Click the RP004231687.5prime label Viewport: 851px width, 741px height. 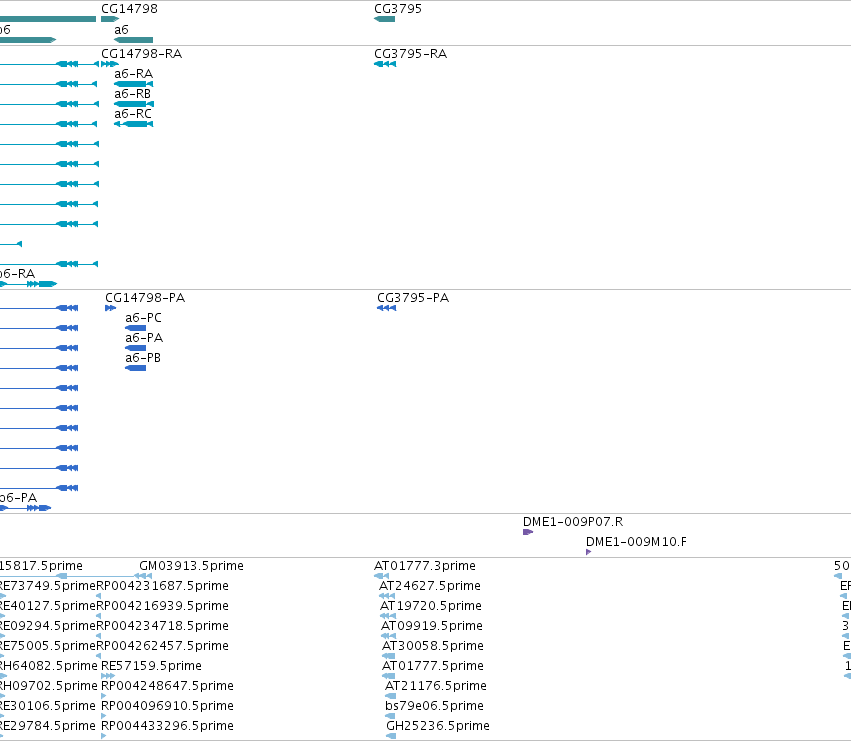[x=162, y=586]
